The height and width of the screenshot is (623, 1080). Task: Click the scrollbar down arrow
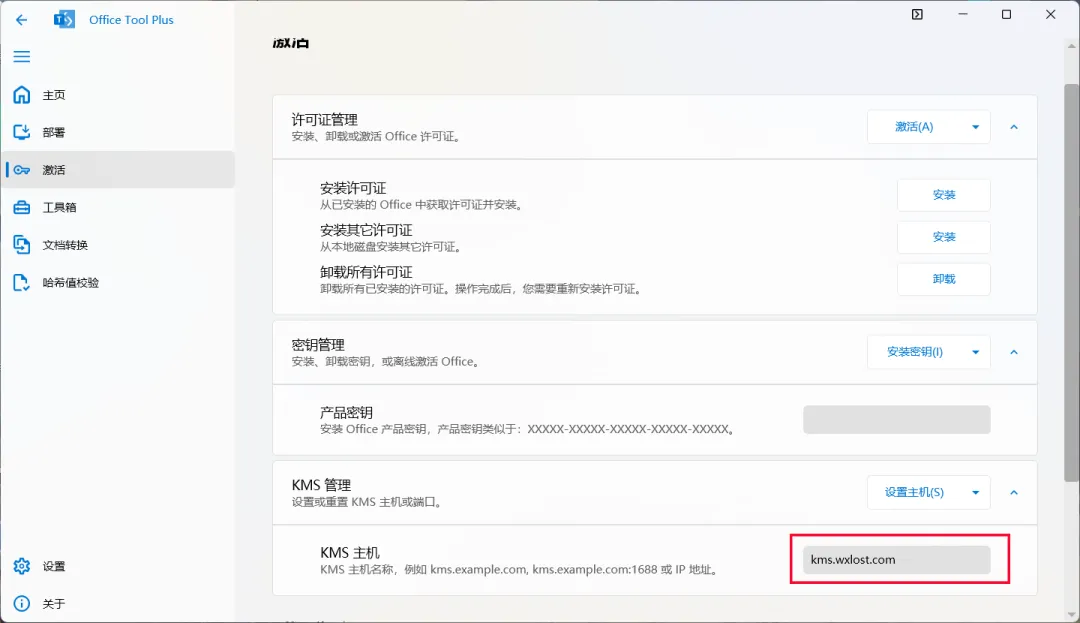pos(1072,615)
